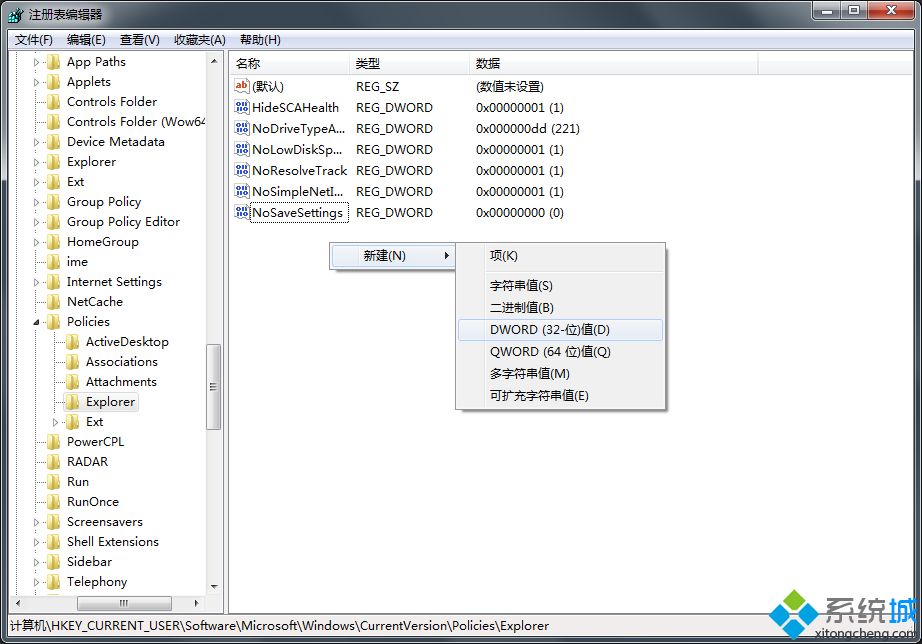Click the tree's horizontal scrollbar left arrow
The image size is (922, 644).
18,603
